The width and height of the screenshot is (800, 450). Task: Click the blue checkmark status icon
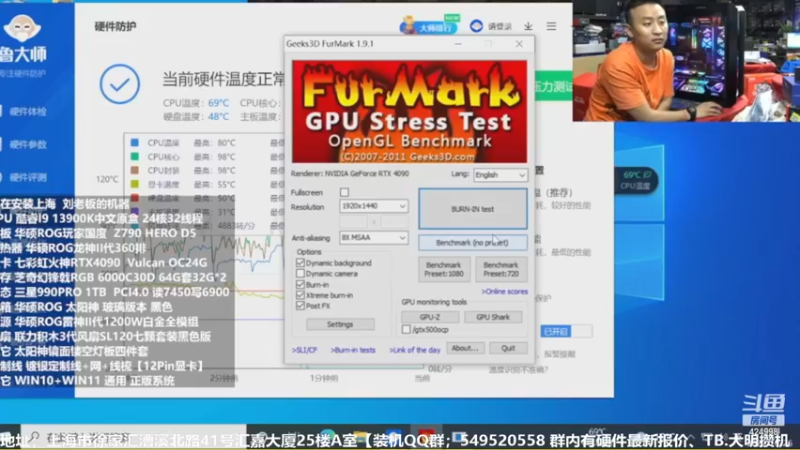[120, 84]
